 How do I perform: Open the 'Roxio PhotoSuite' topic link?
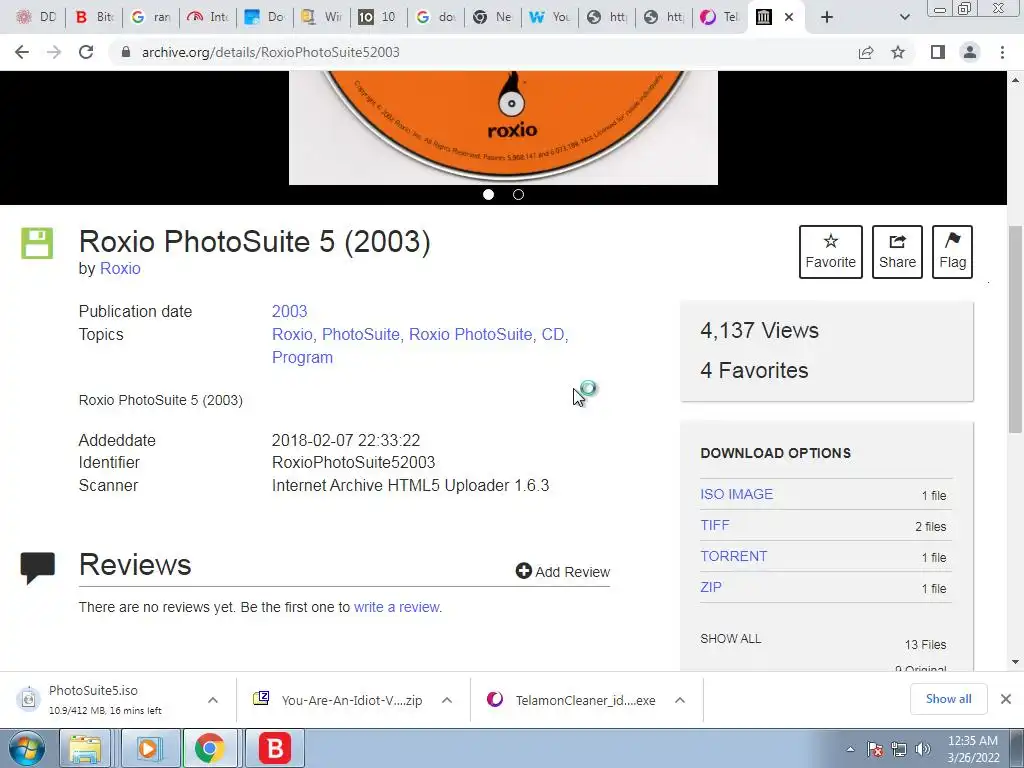pos(470,334)
